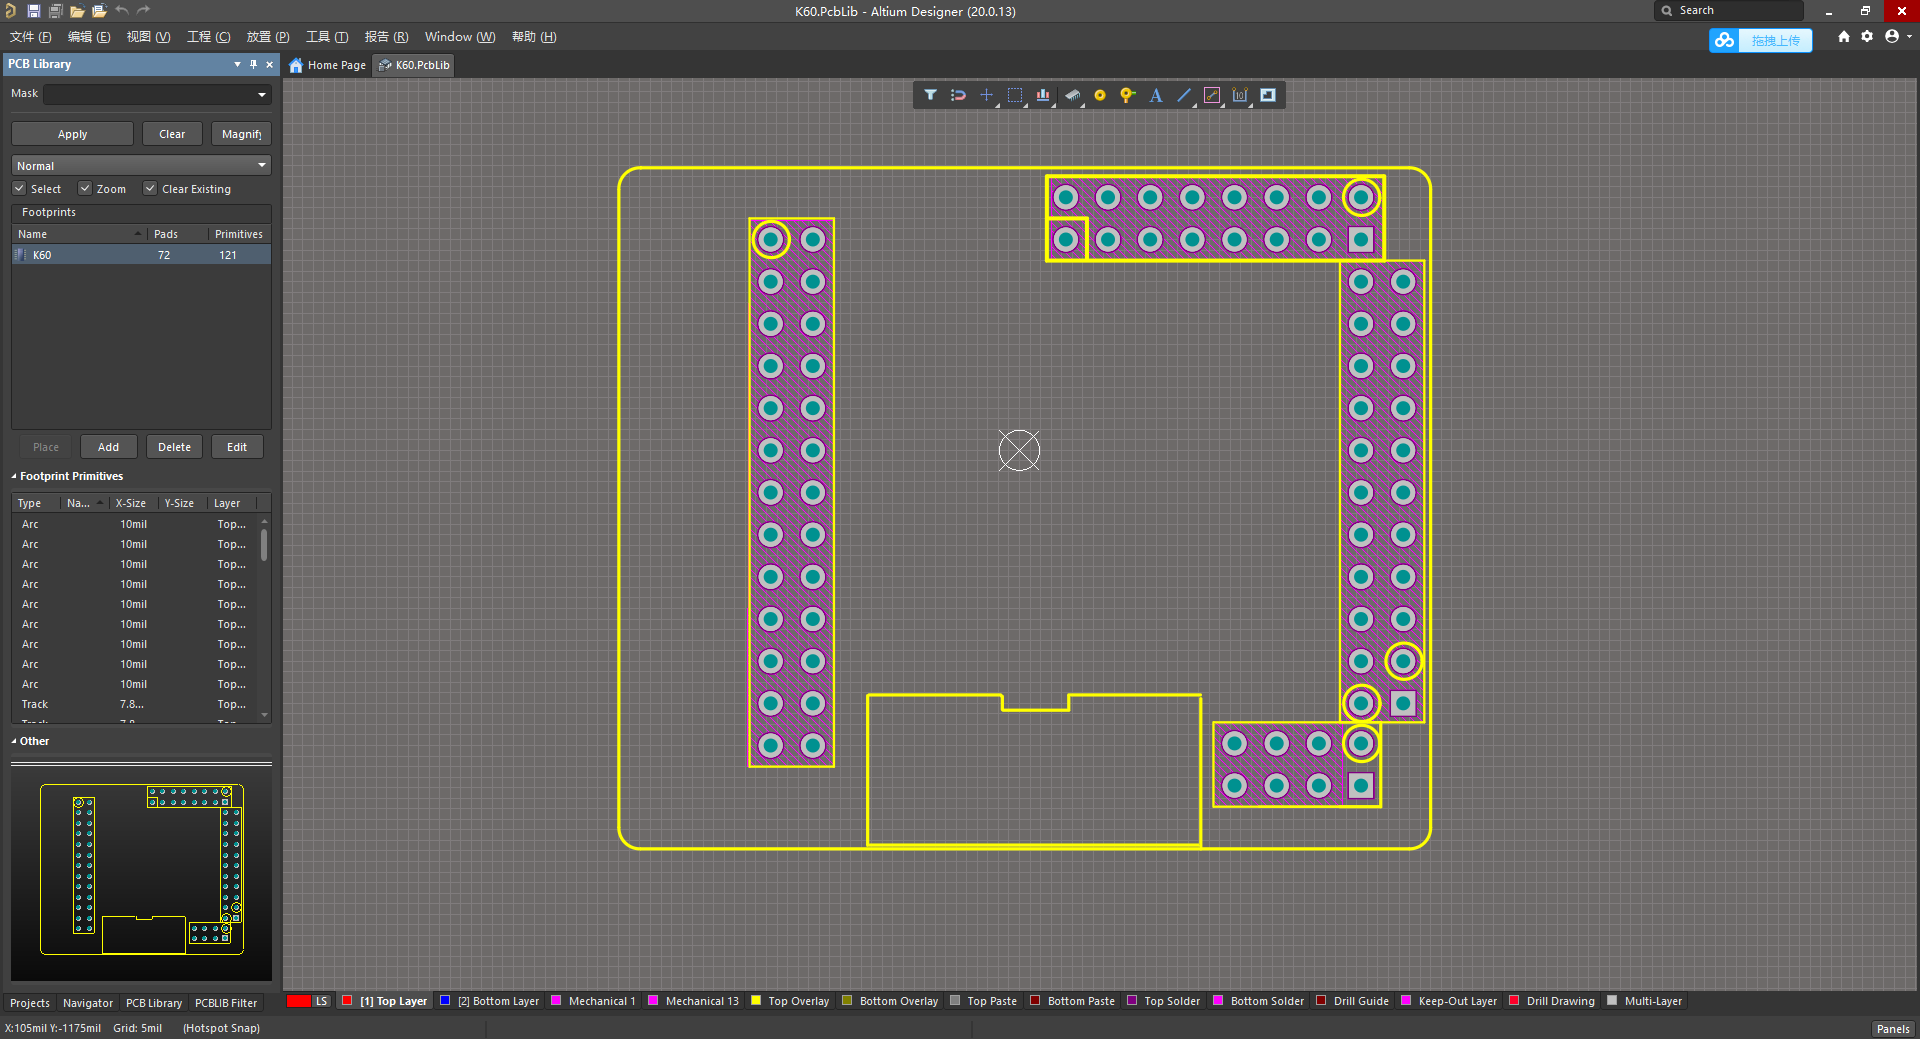Toggle the Select checkbox

pos(19,188)
